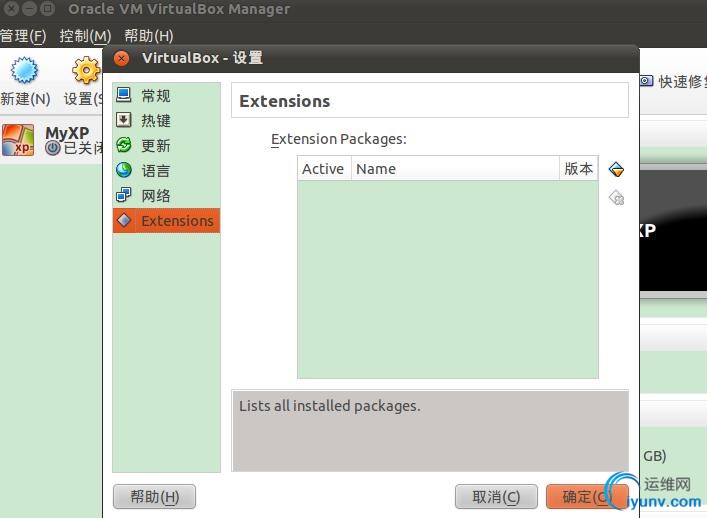Select the 更新 update icon in sidebar

click(x=124, y=145)
